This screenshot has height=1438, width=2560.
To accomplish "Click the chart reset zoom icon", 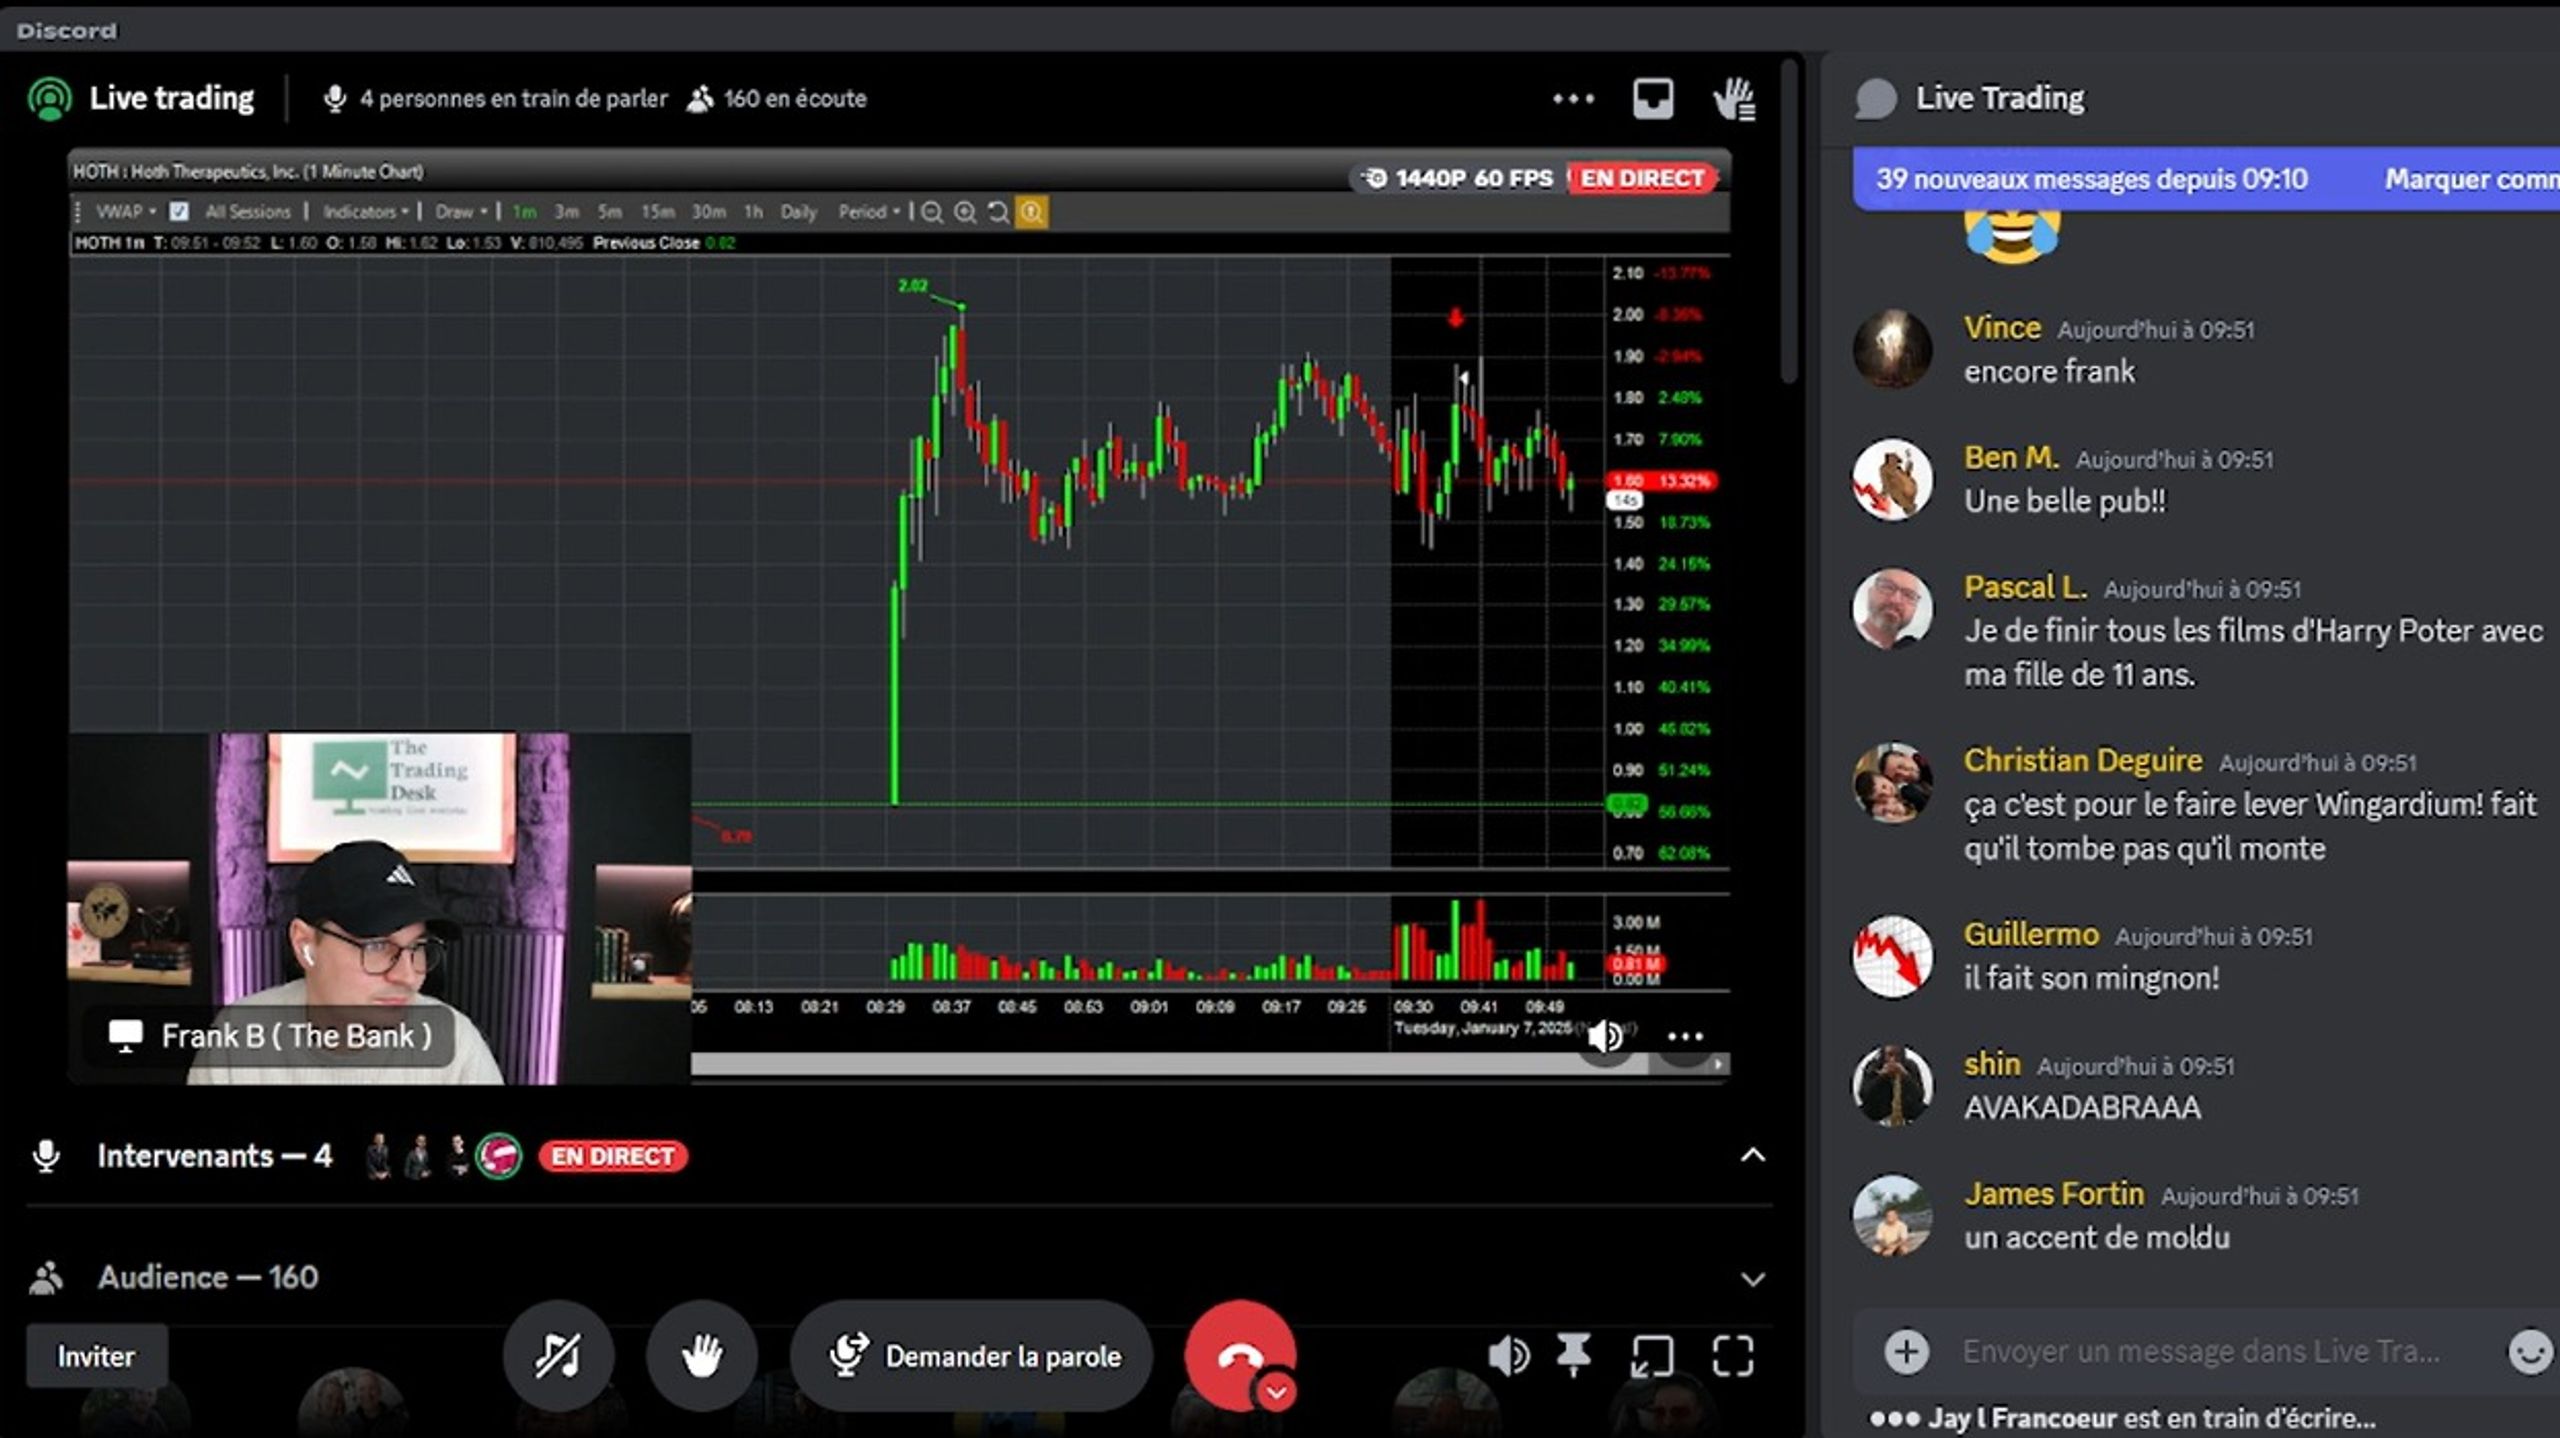I will (x=998, y=212).
